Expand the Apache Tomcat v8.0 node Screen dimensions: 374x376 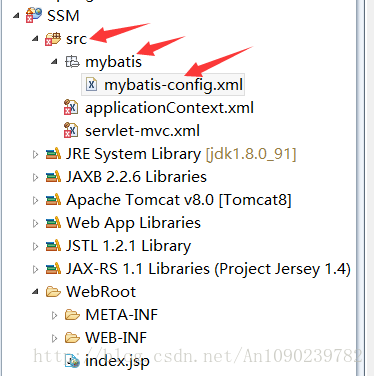pos(35,200)
